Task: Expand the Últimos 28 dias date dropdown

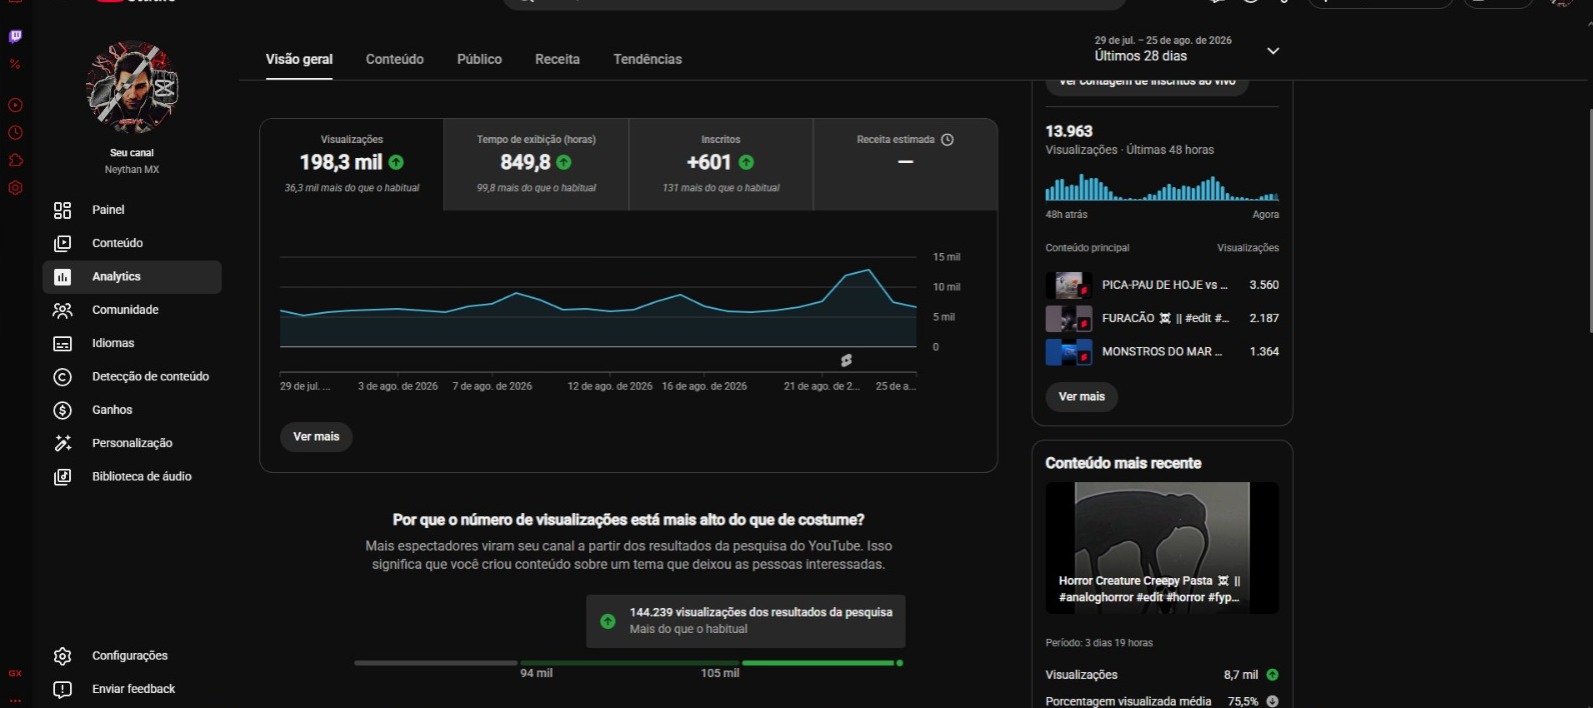Action: tap(1273, 51)
